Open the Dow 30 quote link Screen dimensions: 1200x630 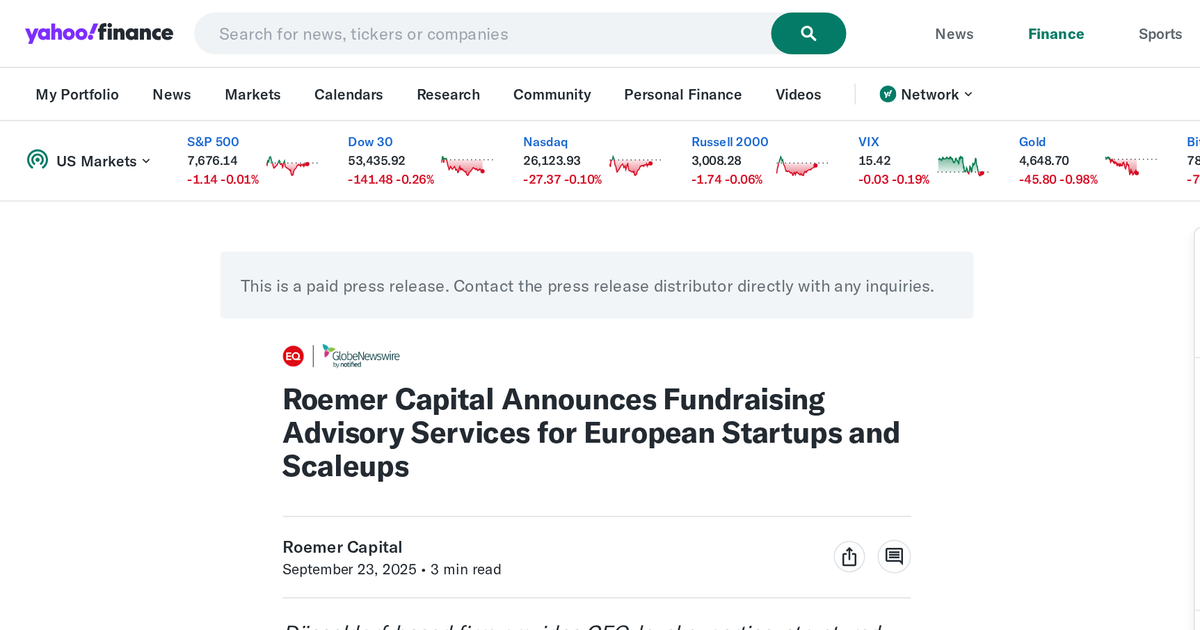[370, 142]
